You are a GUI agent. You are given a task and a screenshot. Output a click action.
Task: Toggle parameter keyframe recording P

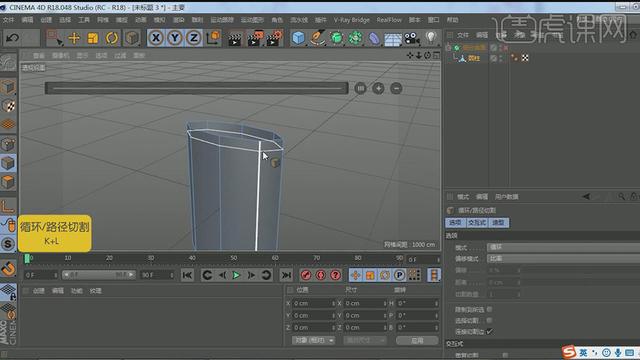(399, 275)
